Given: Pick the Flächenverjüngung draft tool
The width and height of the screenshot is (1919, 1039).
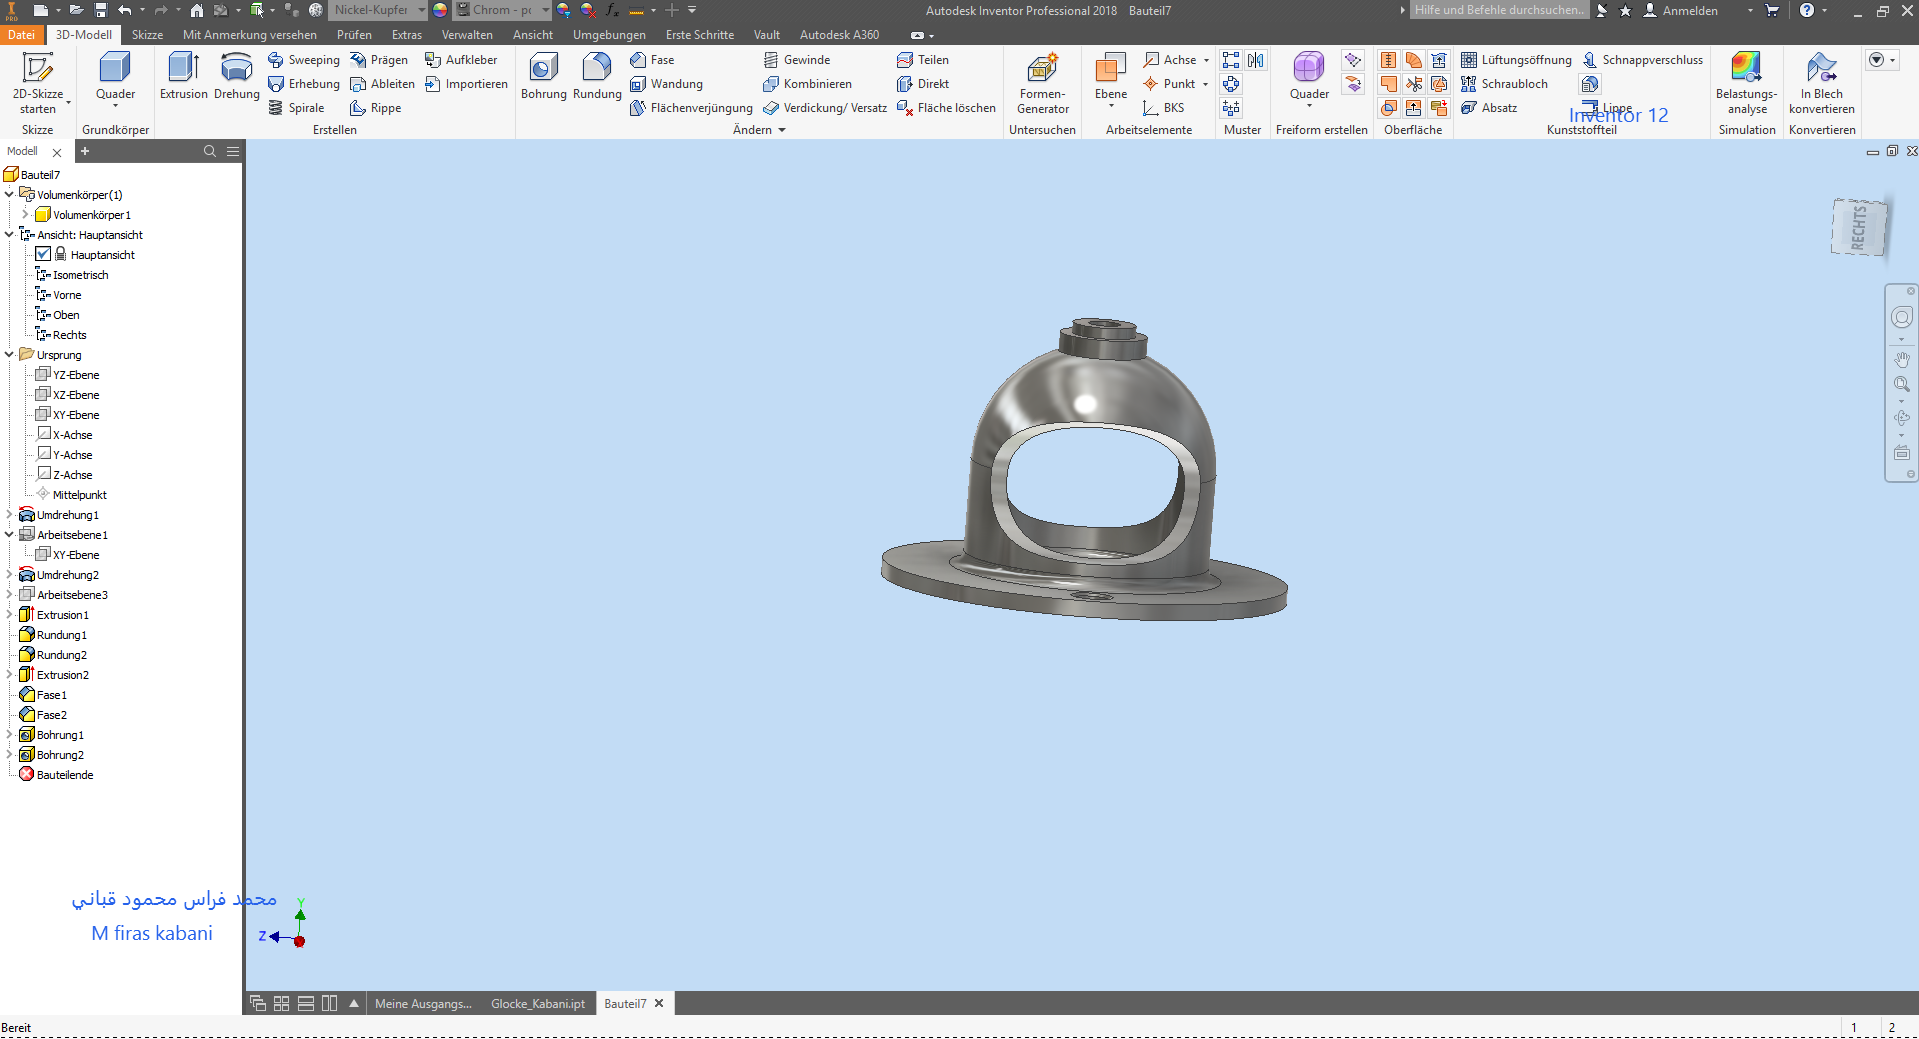Looking at the screenshot, I should 691,108.
